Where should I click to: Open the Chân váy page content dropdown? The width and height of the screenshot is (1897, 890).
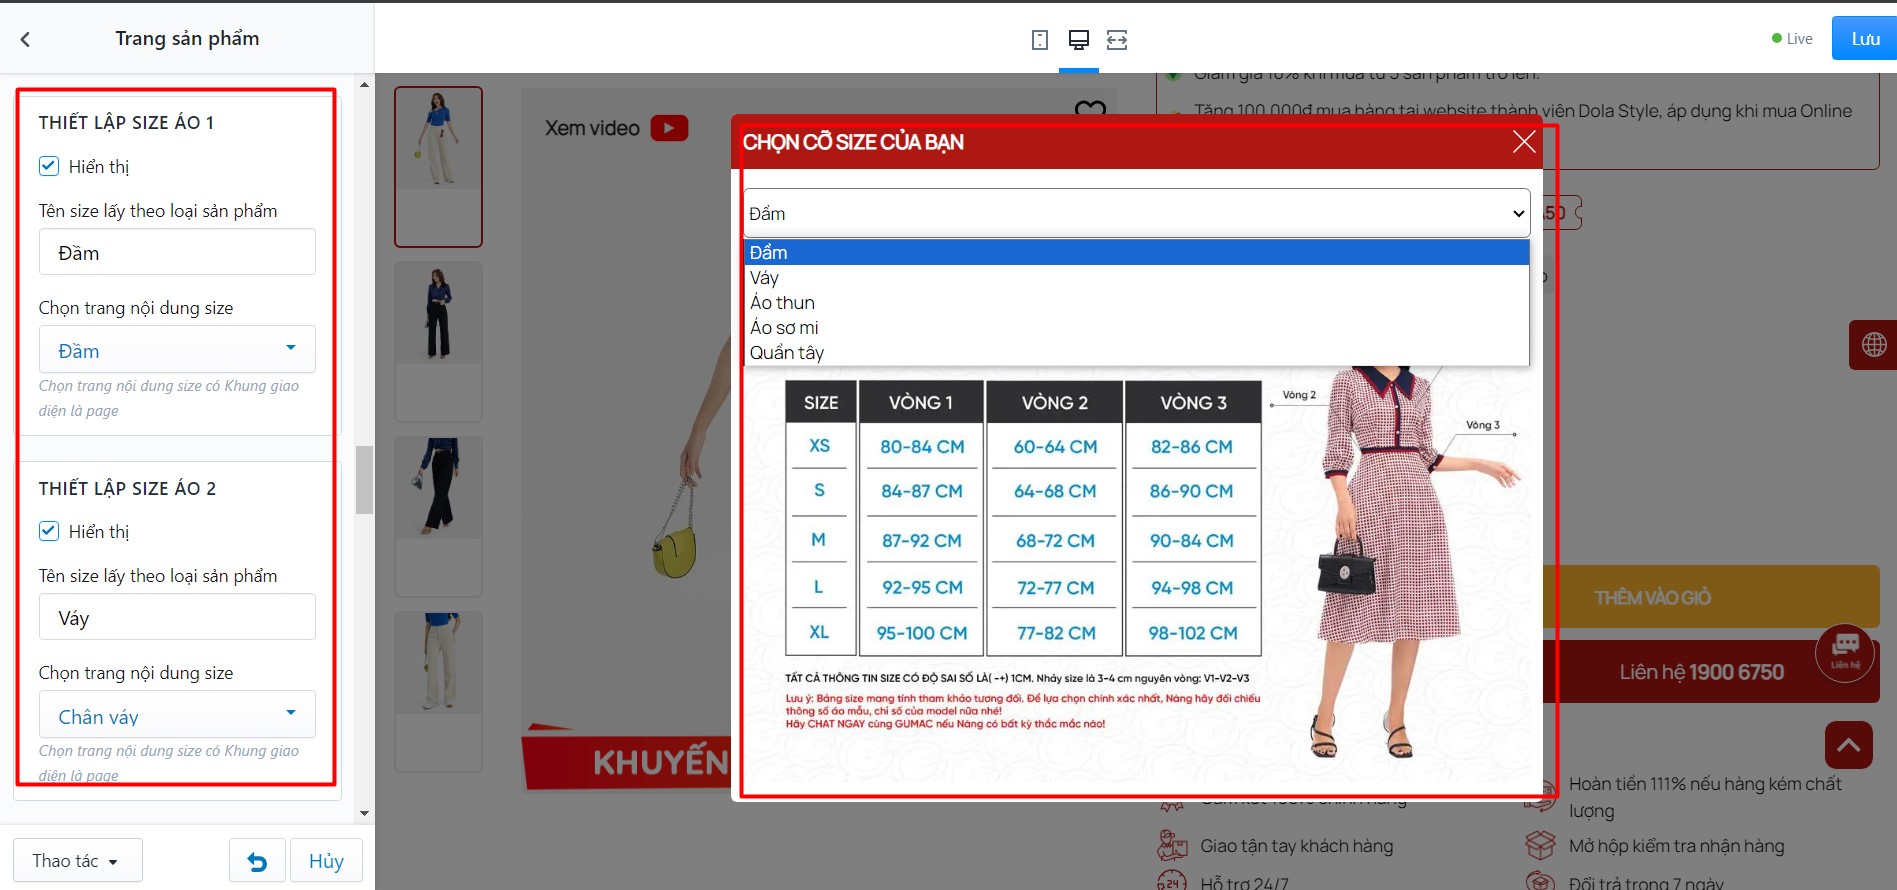coord(177,715)
